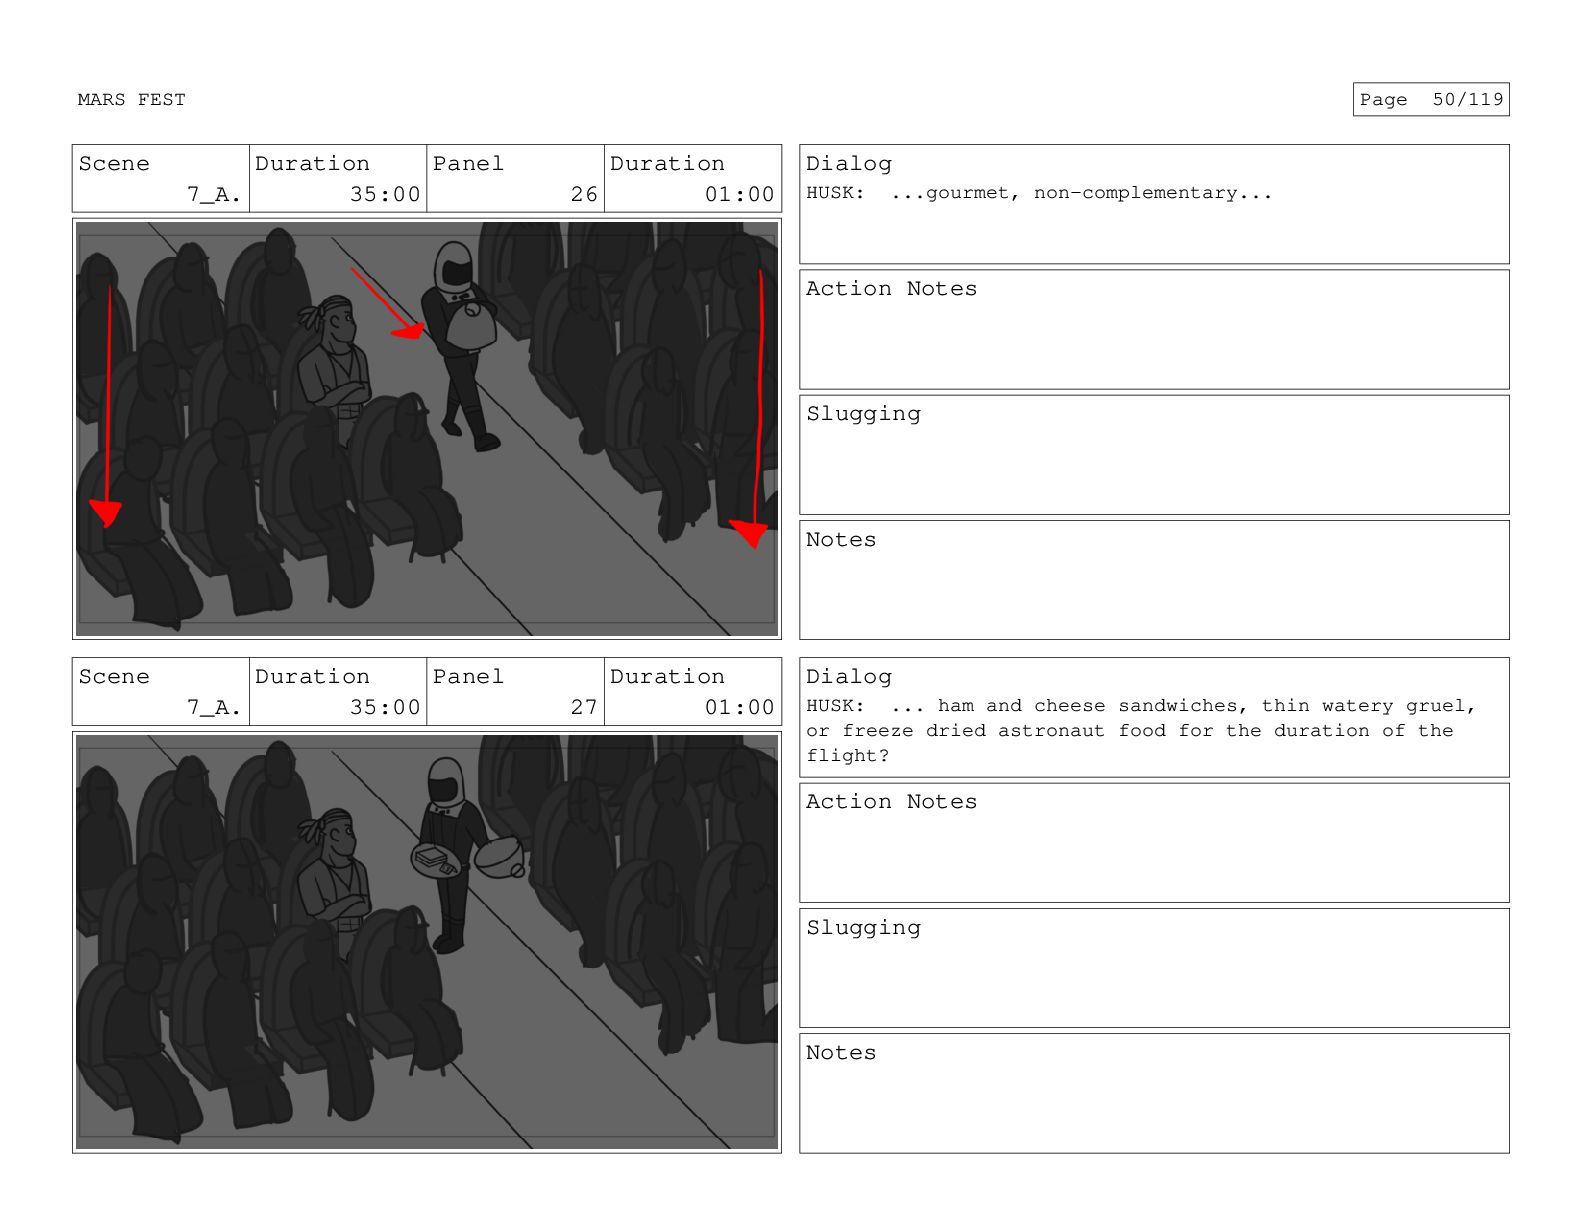1582x1225 pixels.
Task: Select the panel number 26 cell
Action: [x=515, y=179]
